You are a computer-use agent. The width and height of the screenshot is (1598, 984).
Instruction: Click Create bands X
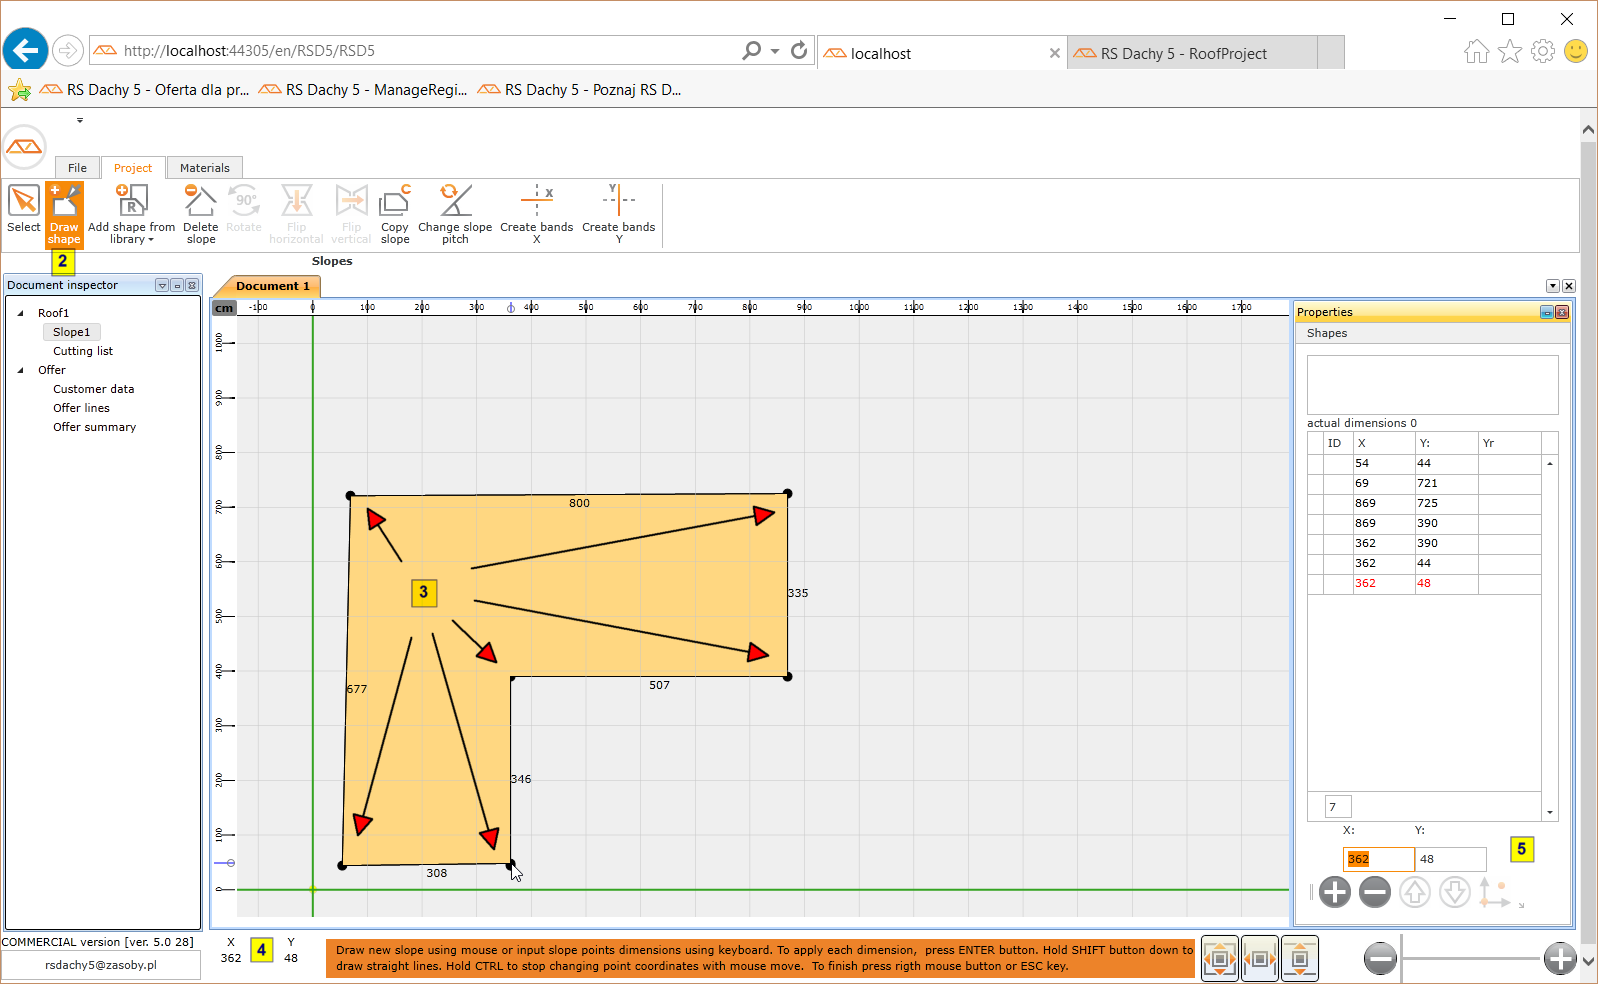pyautogui.click(x=536, y=212)
